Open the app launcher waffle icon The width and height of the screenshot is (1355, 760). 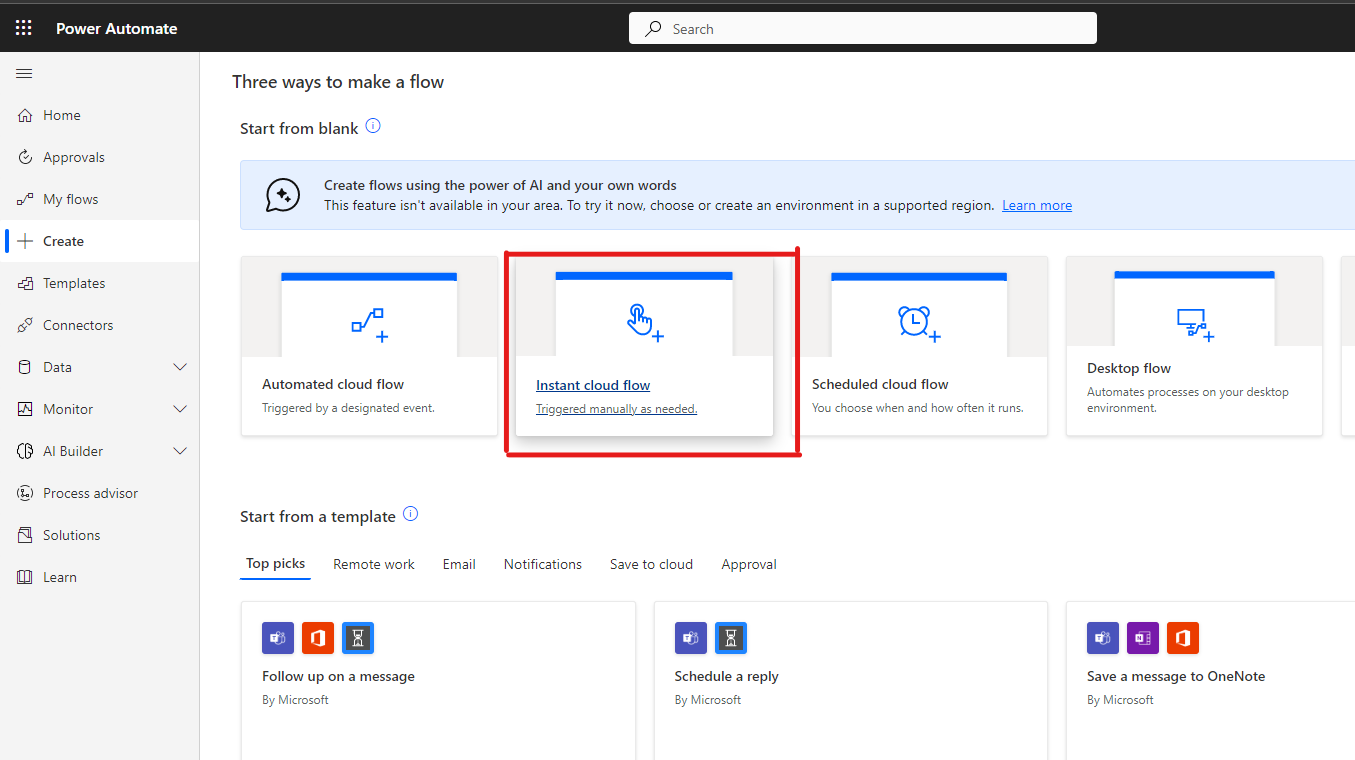click(x=24, y=28)
